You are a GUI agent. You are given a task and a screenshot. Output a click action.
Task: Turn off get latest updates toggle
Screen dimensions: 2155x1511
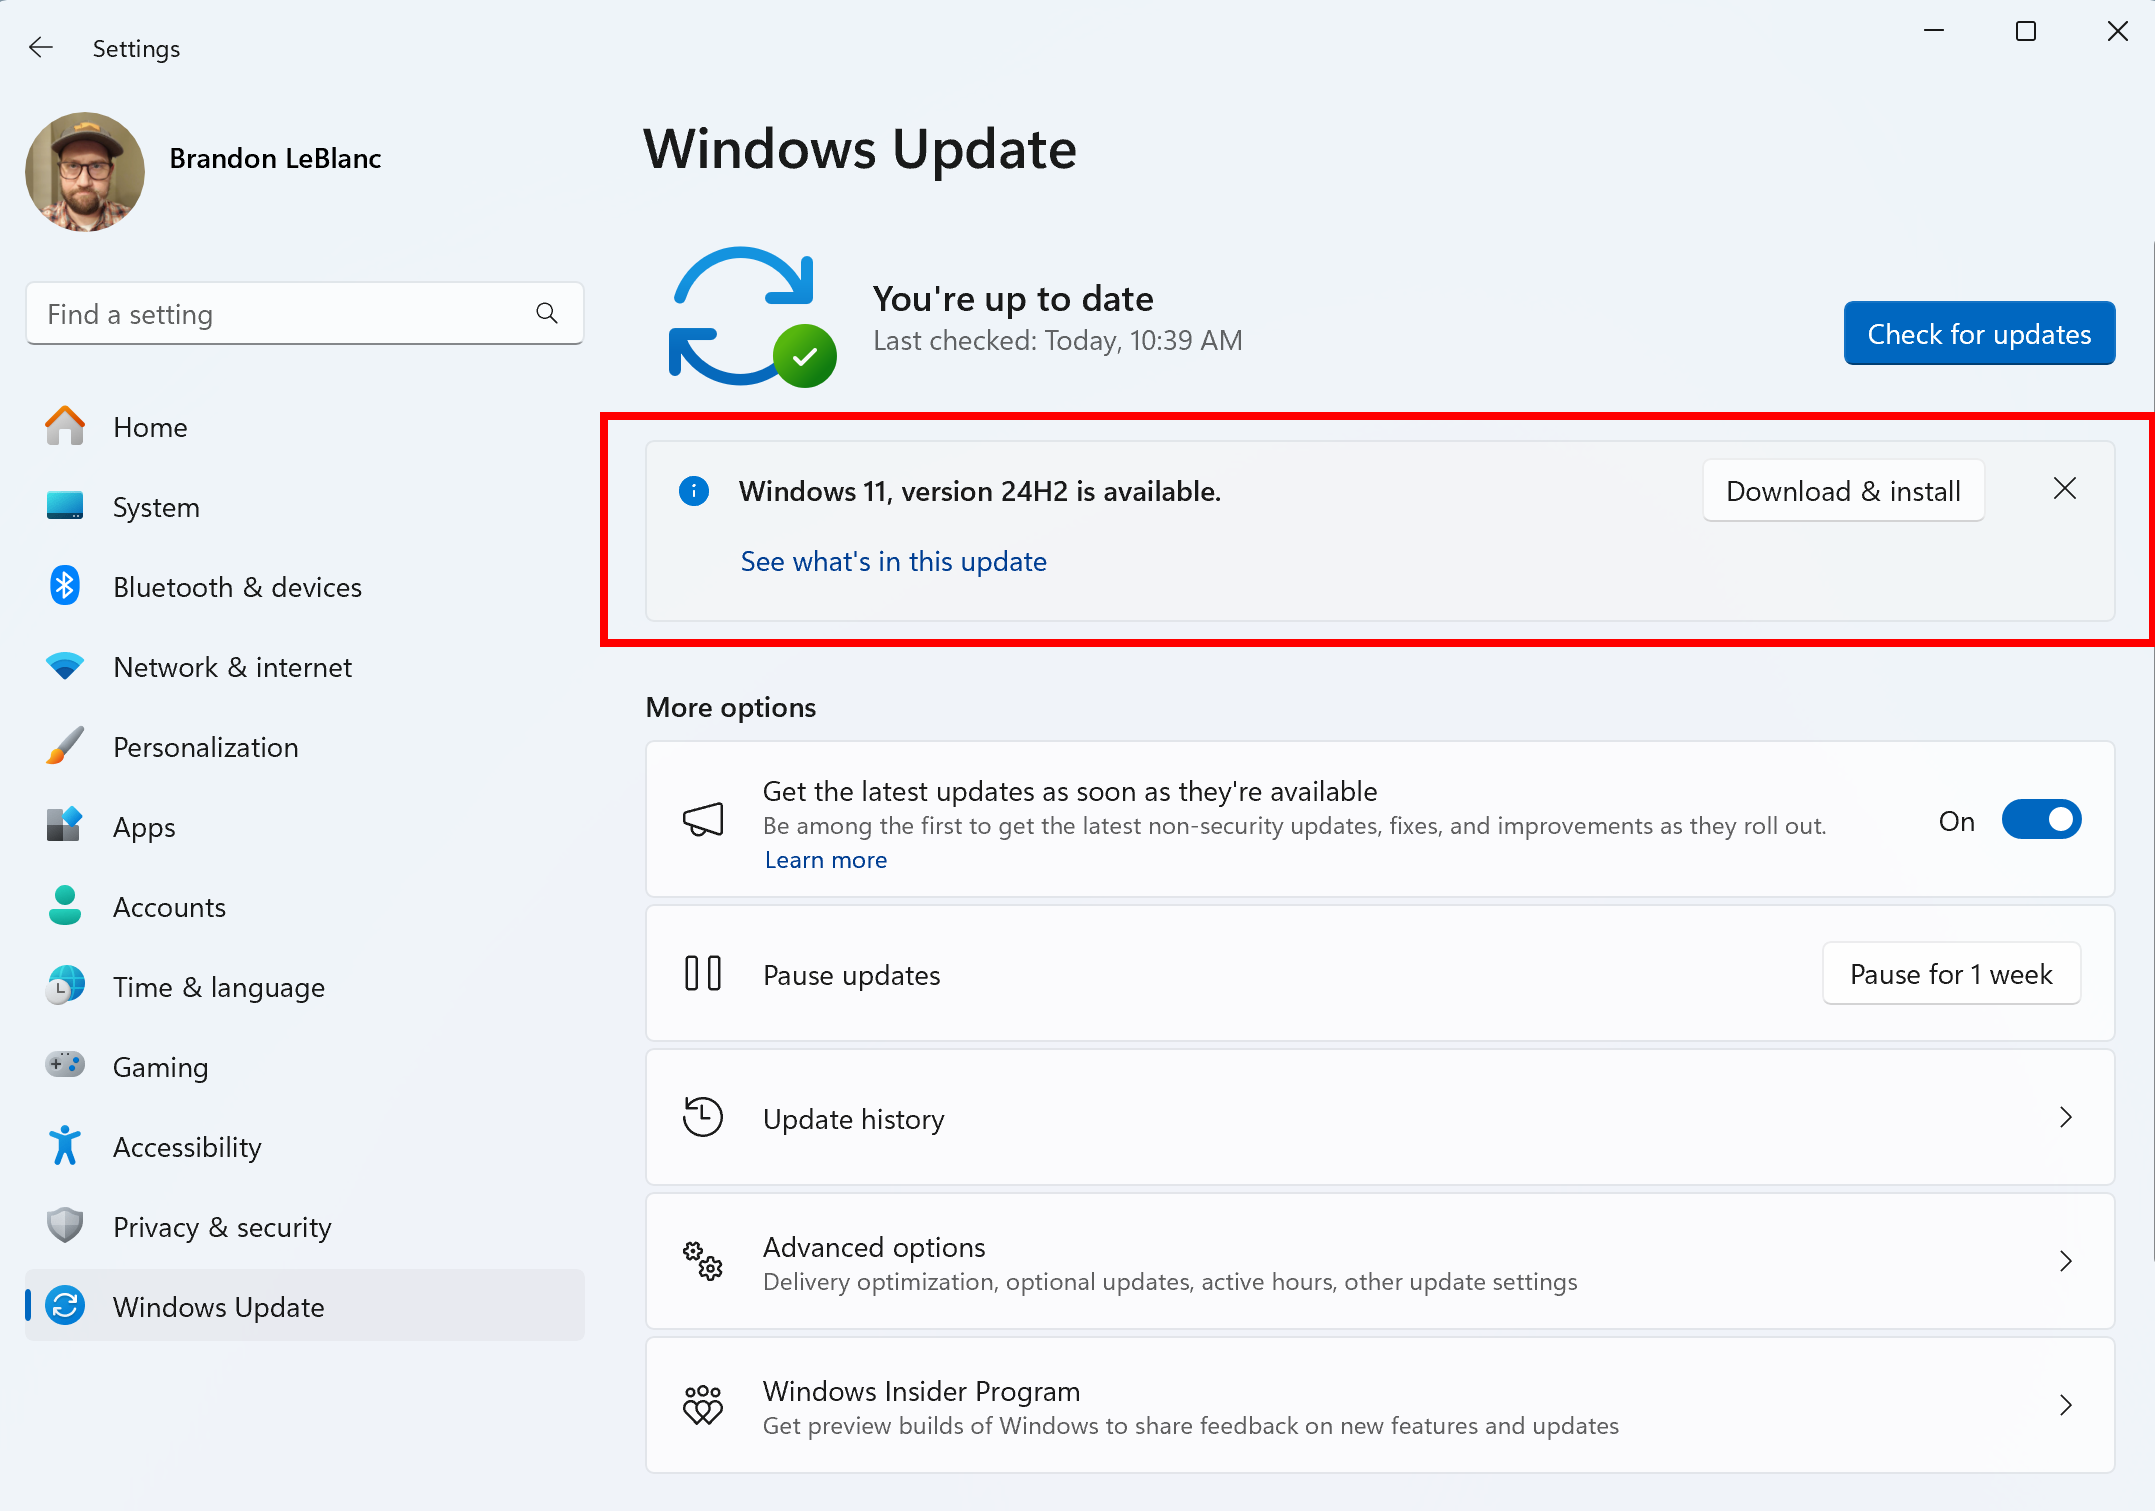2041,820
